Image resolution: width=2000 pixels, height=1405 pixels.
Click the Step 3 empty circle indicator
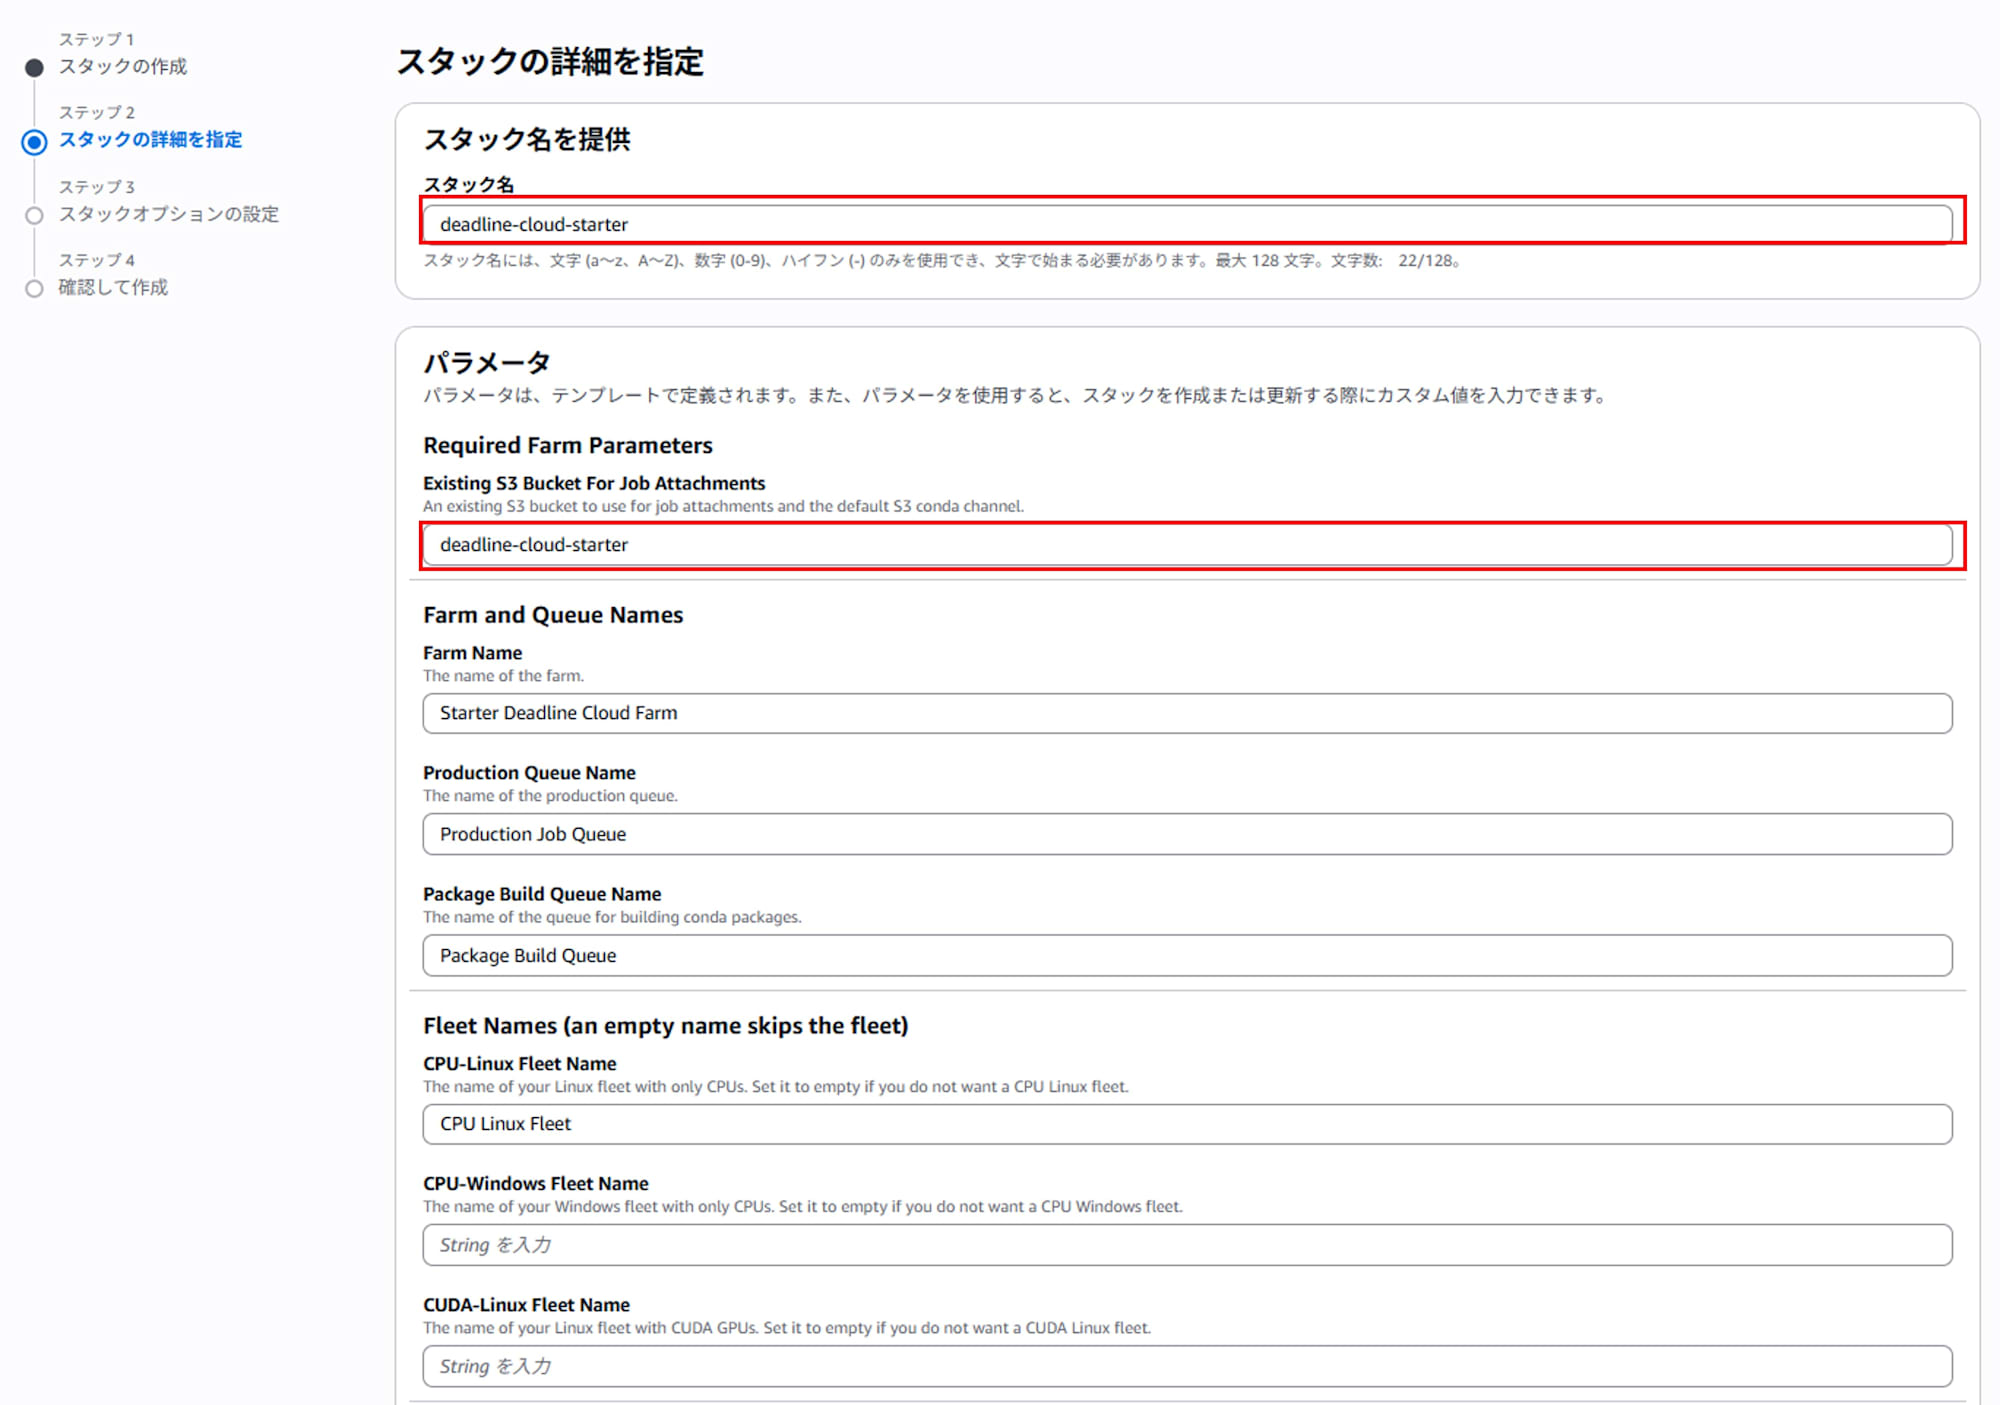click(34, 215)
